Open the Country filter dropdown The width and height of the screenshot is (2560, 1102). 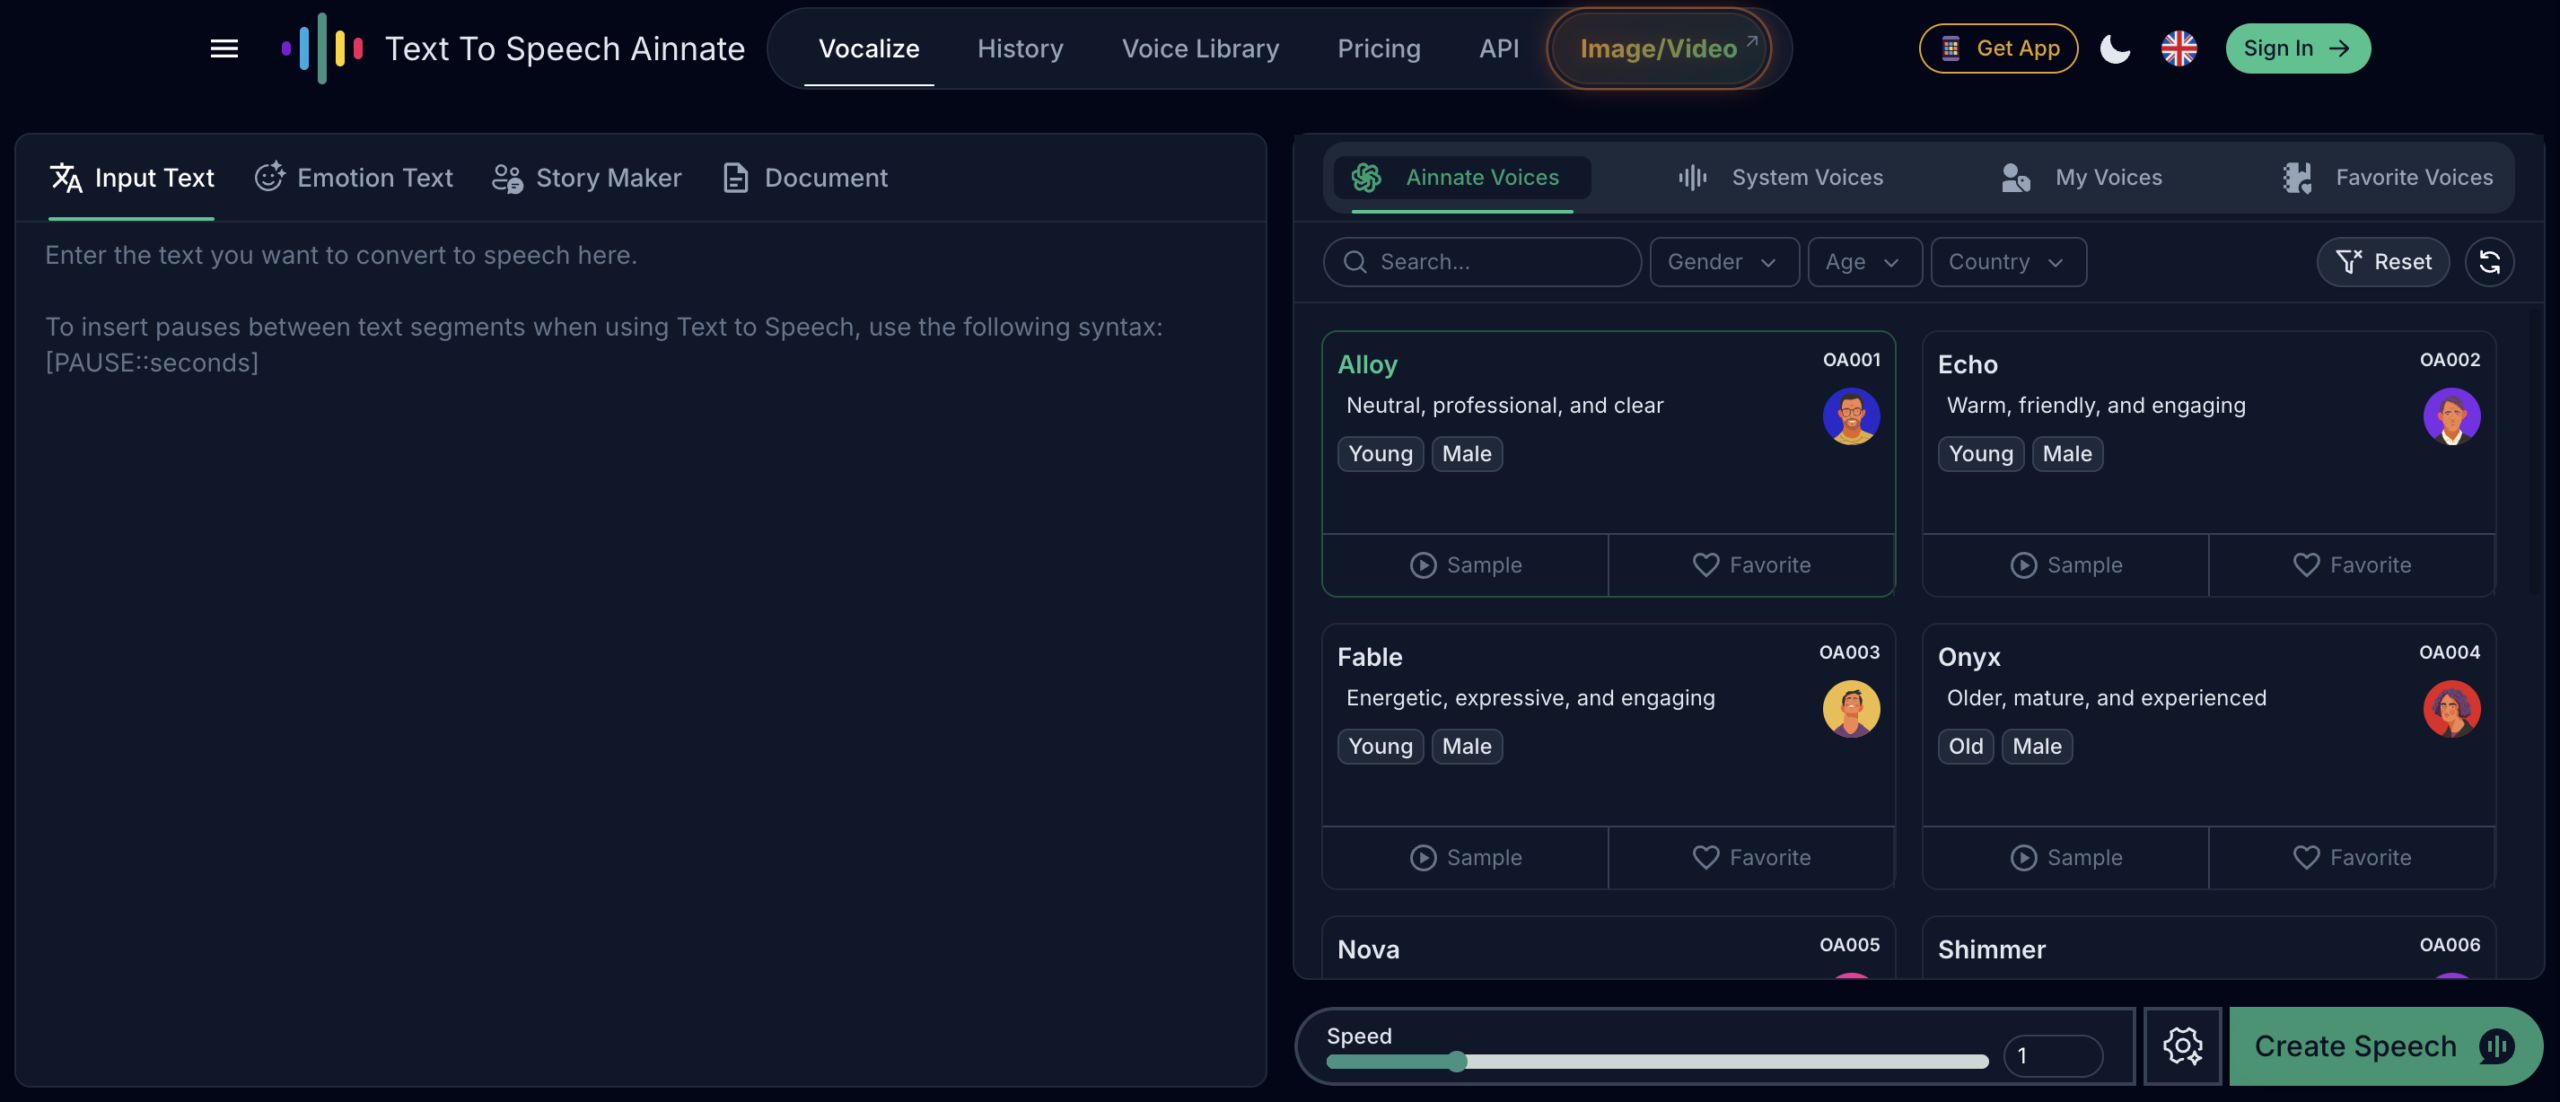pos(2007,262)
